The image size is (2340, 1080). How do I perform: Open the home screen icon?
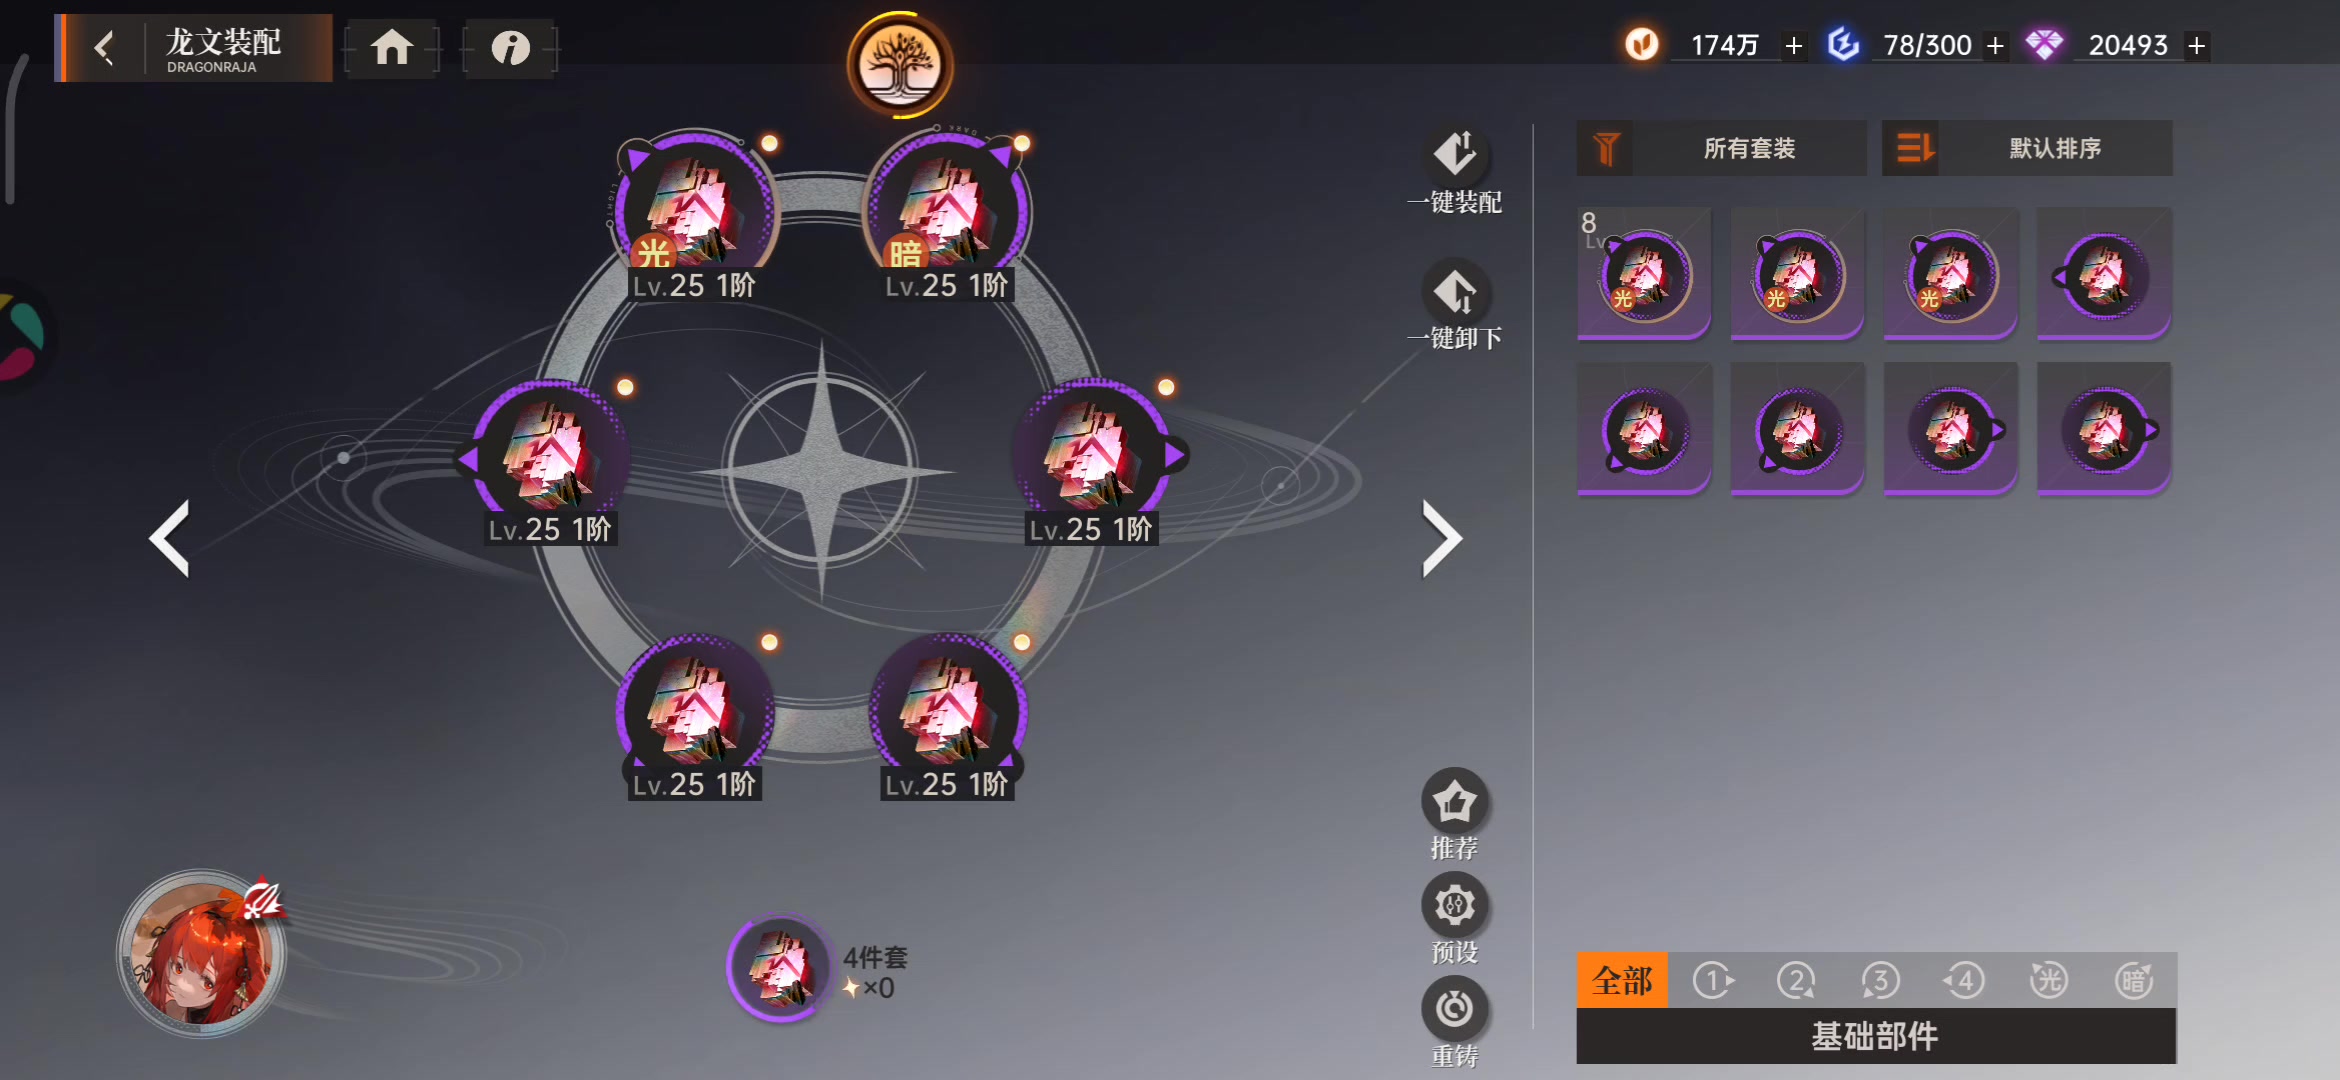(392, 47)
